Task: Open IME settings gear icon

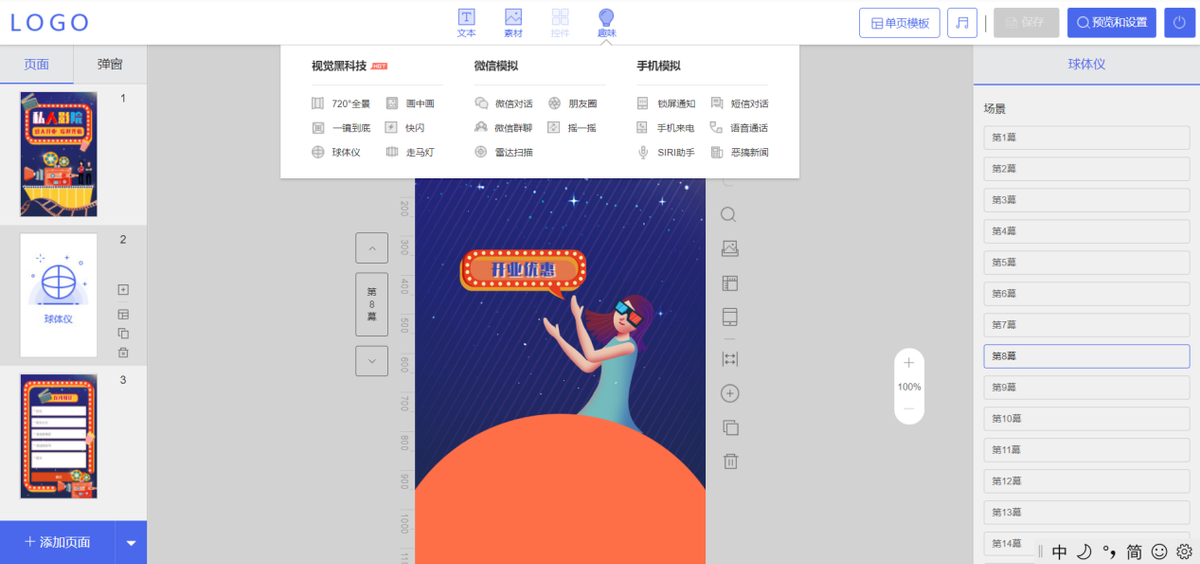Action: pos(1185,551)
